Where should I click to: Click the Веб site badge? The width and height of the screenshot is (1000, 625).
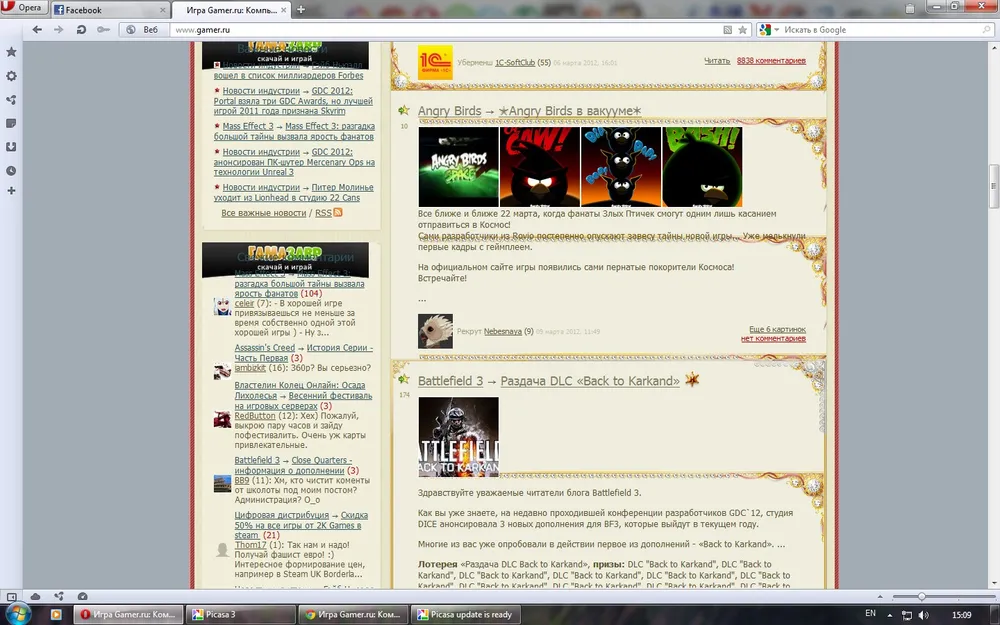click(x=142, y=29)
